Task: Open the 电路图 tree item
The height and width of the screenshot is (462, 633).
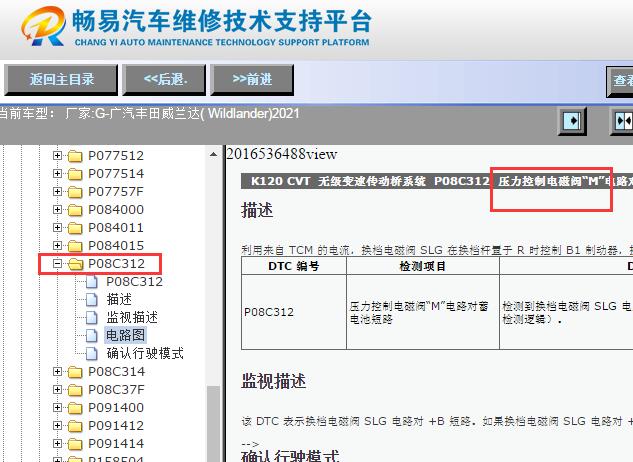Action: tap(125, 335)
